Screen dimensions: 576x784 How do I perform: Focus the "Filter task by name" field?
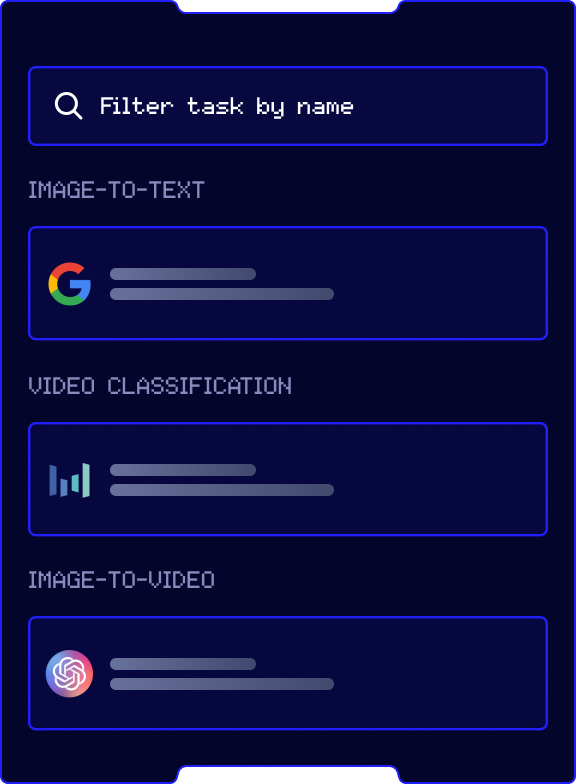(x=288, y=106)
